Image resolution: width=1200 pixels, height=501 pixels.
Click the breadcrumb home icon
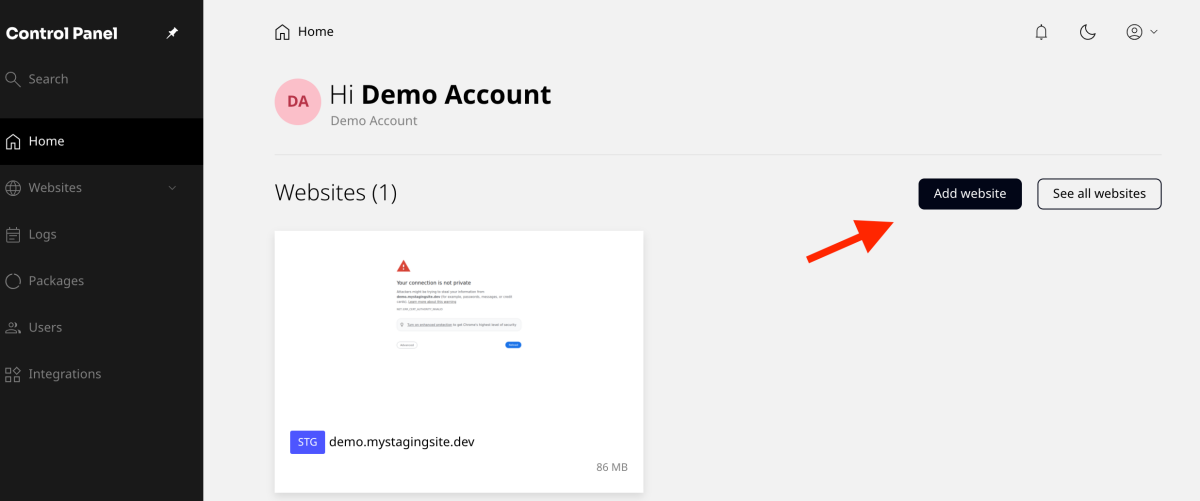coord(283,32)
